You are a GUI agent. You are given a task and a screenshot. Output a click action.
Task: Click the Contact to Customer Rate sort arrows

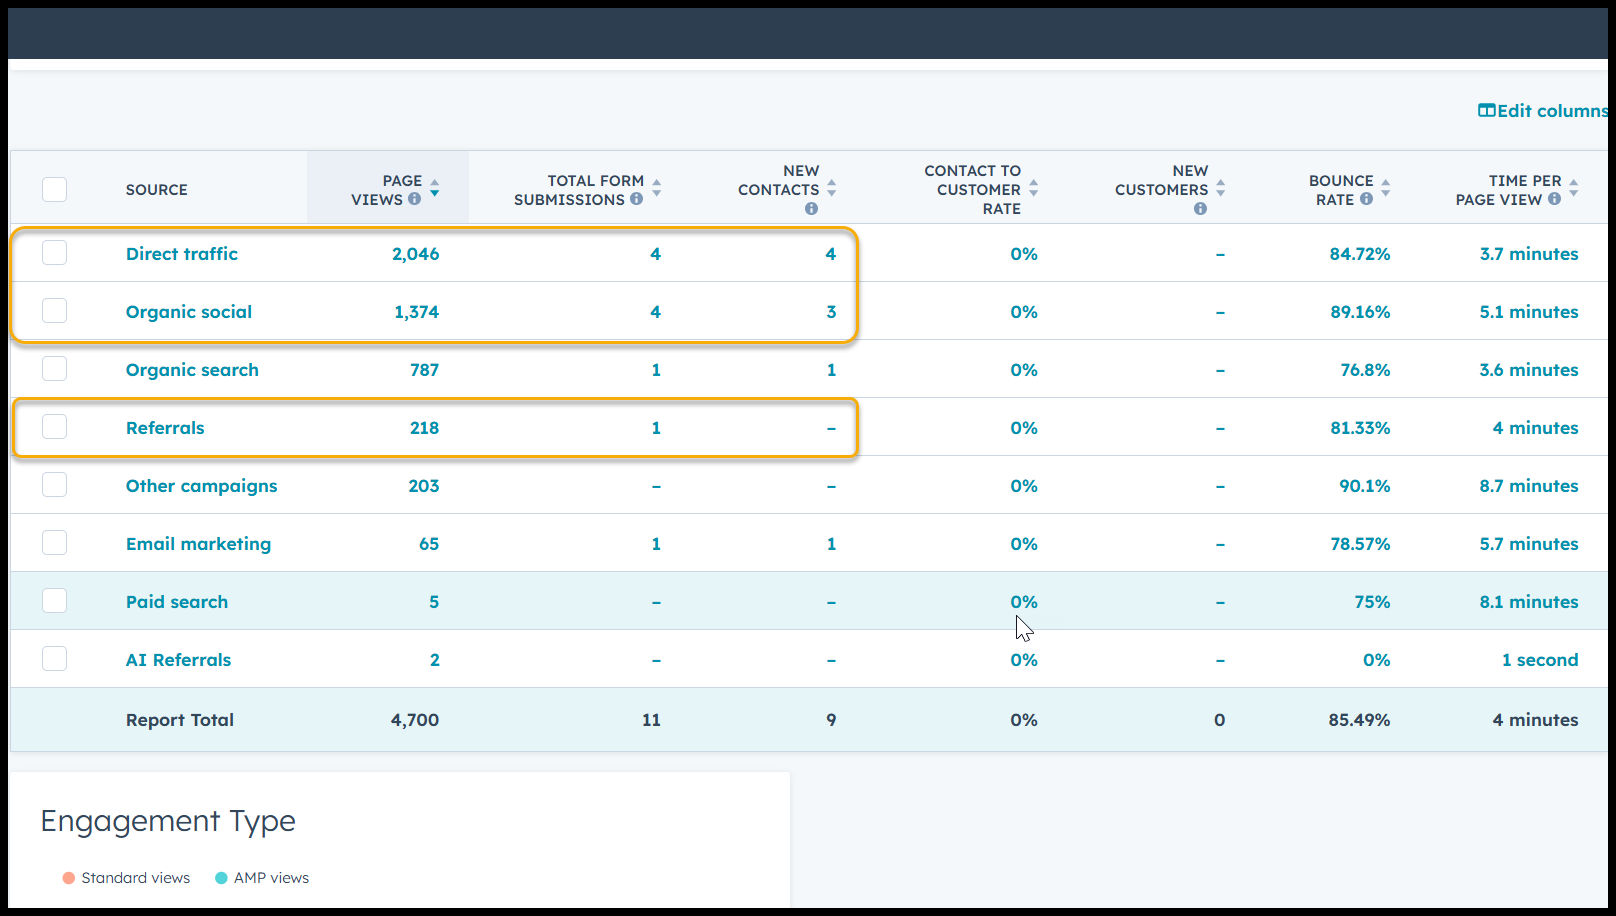point(1034,188)
